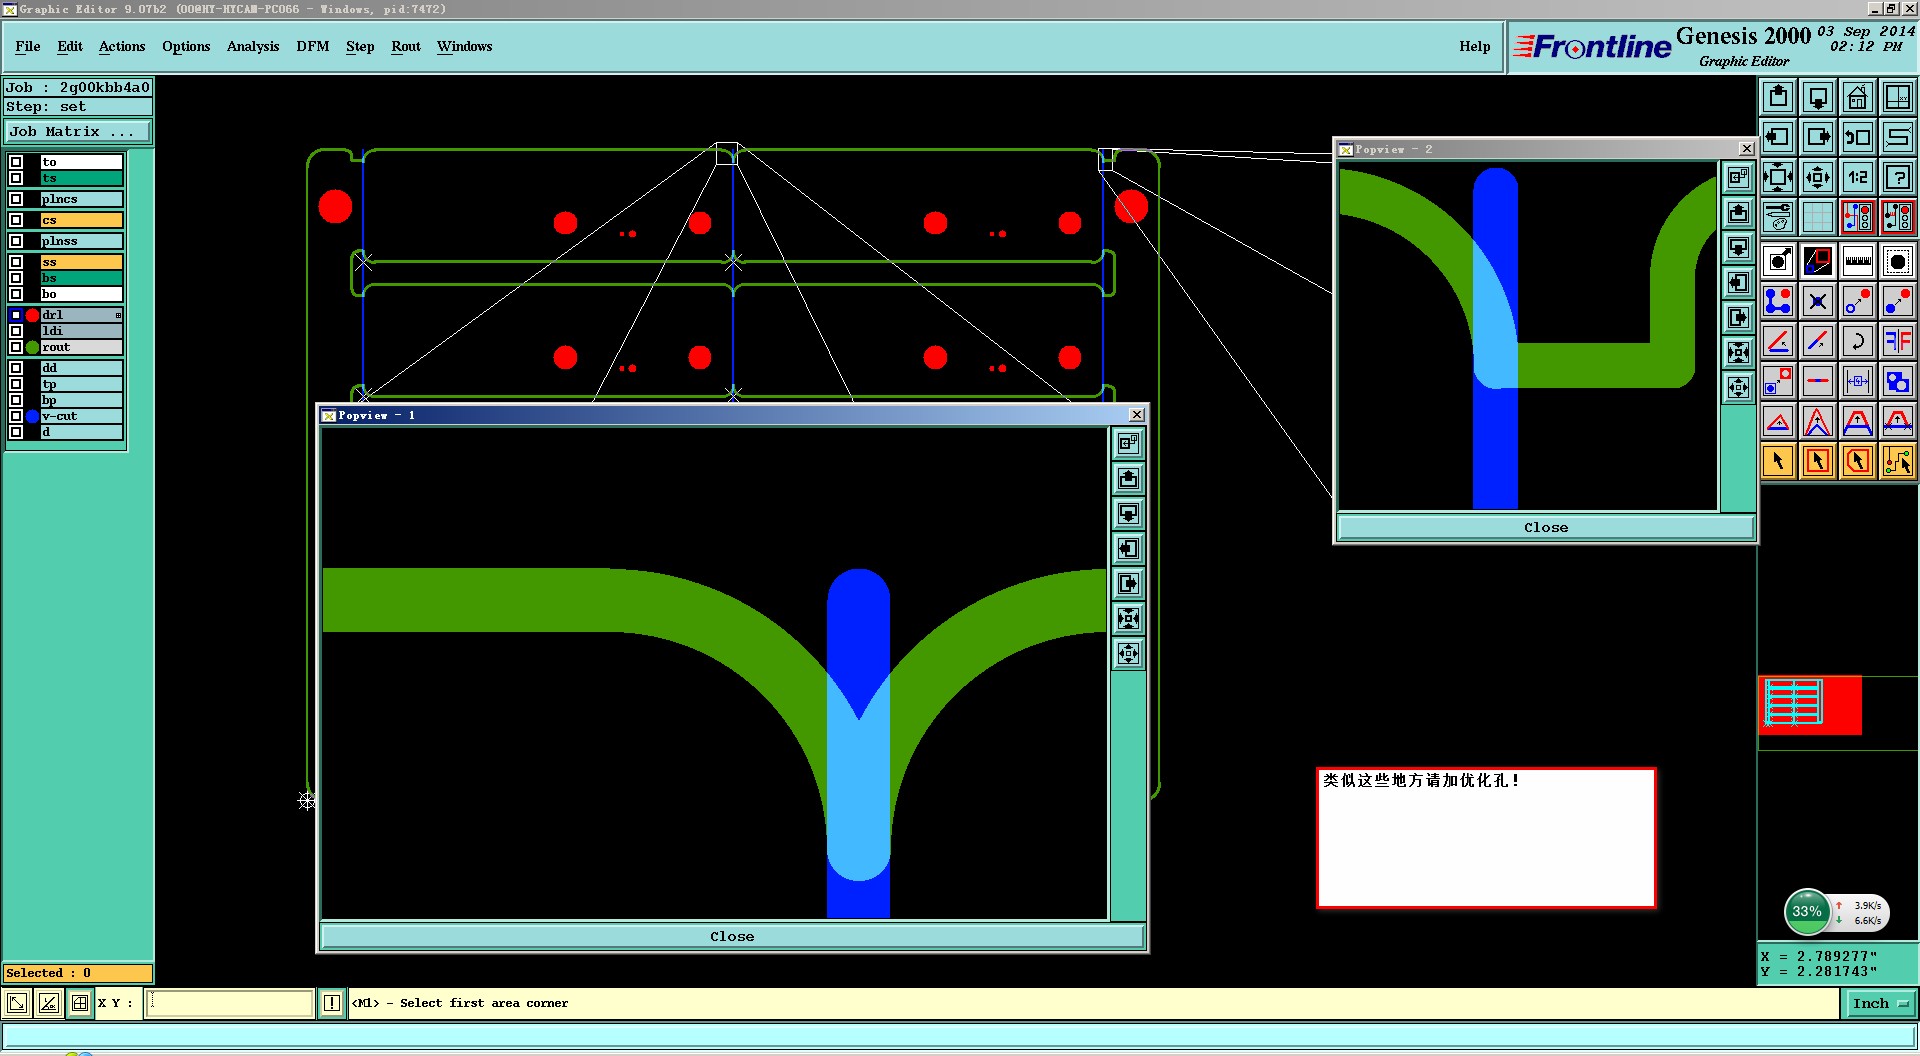Select the rectangle area select arrow tool

1818,461
